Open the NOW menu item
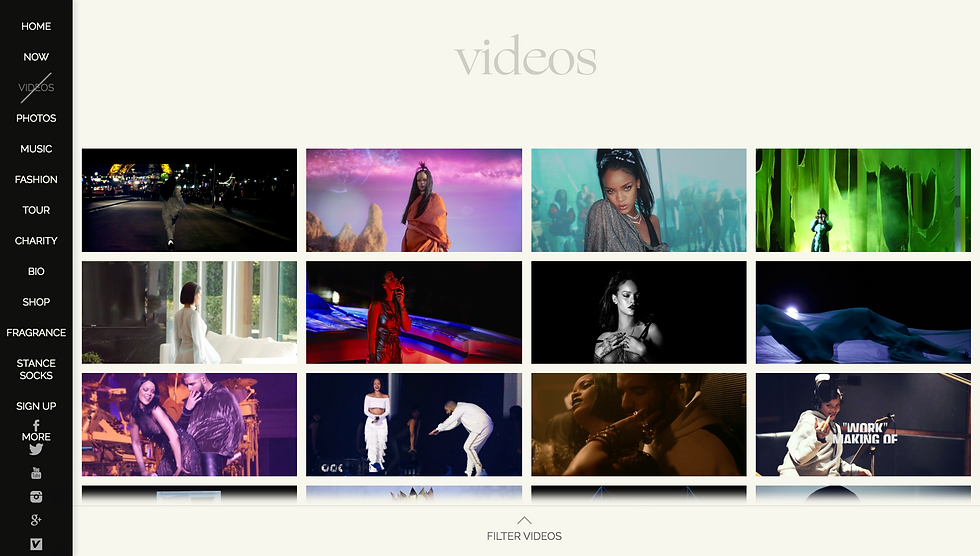The width and height of the screenshot is (980, 556). pos(36,57)
